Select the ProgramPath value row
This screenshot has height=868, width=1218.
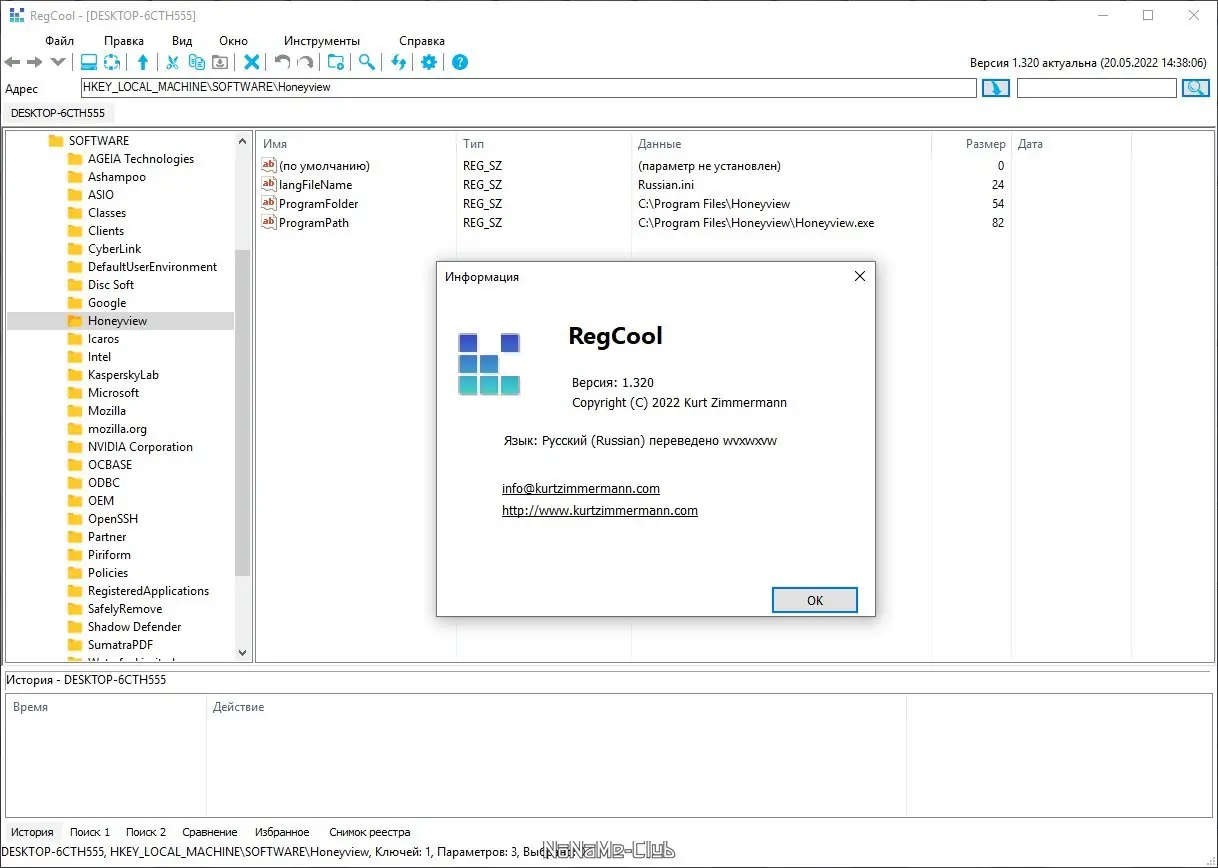point(633,223)
